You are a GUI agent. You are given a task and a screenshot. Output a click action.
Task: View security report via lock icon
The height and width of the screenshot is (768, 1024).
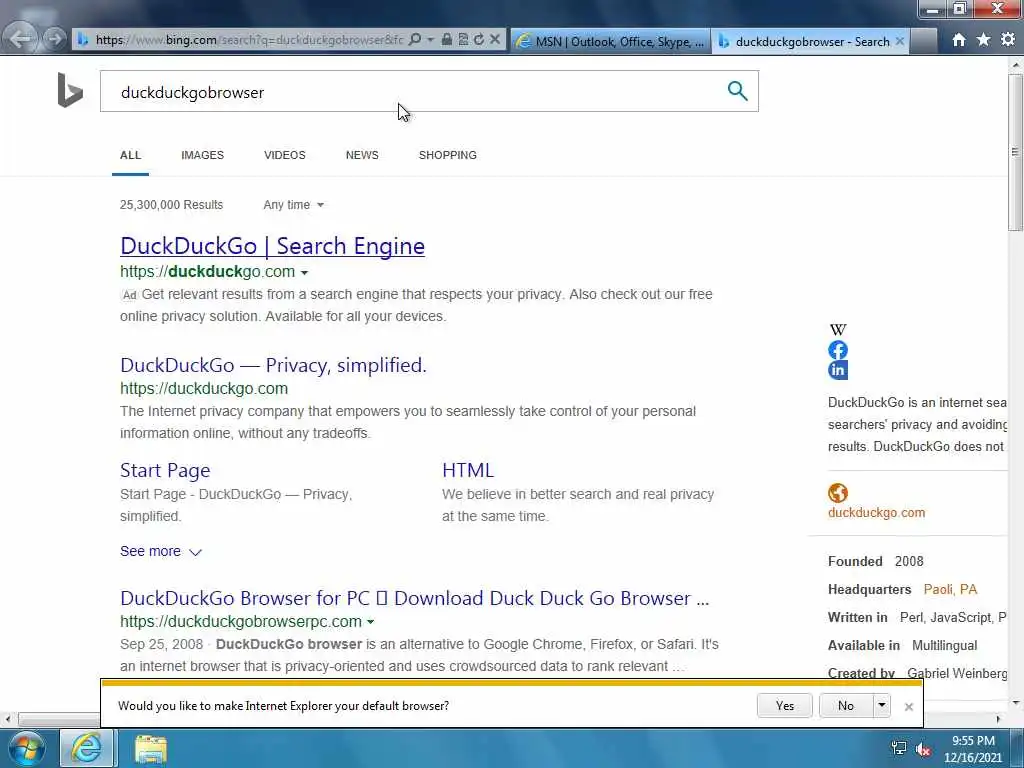pos(447,39)
